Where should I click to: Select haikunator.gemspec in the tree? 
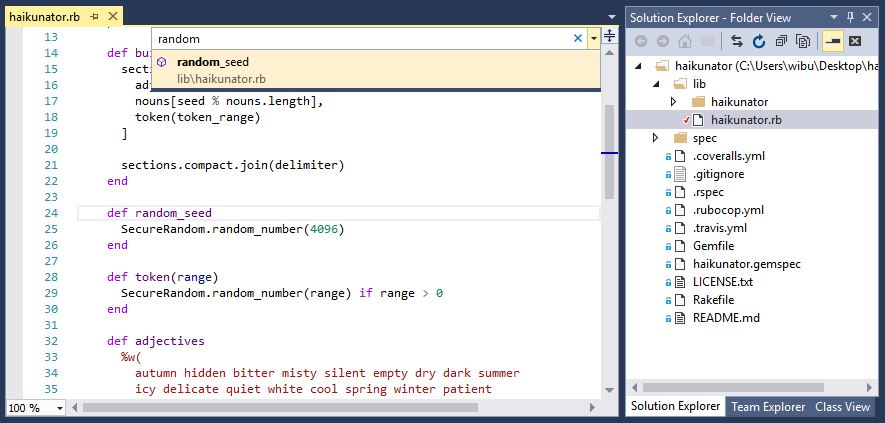click(747, 264)
